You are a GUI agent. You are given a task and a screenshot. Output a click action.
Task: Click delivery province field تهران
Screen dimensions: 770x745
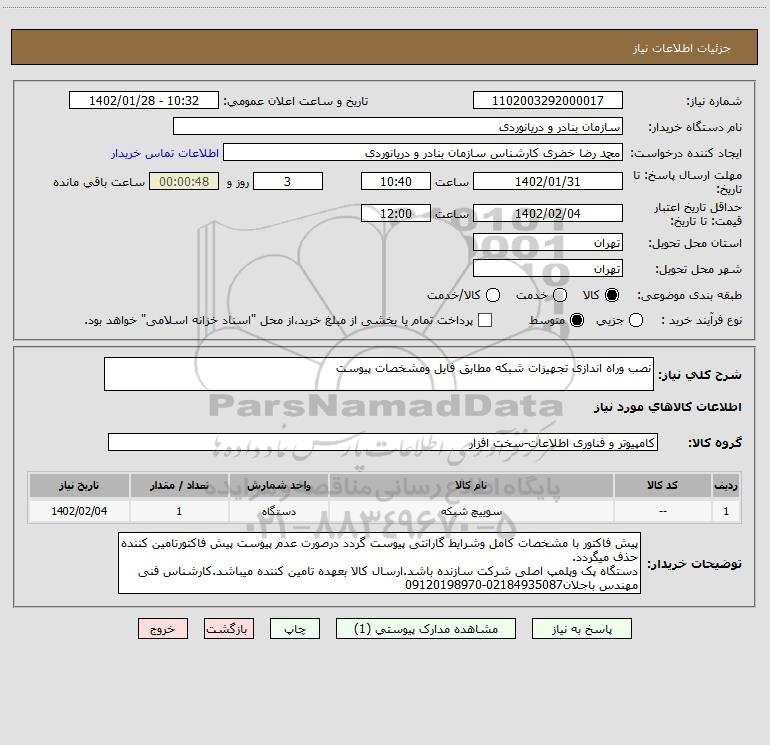tap(548, 242)
